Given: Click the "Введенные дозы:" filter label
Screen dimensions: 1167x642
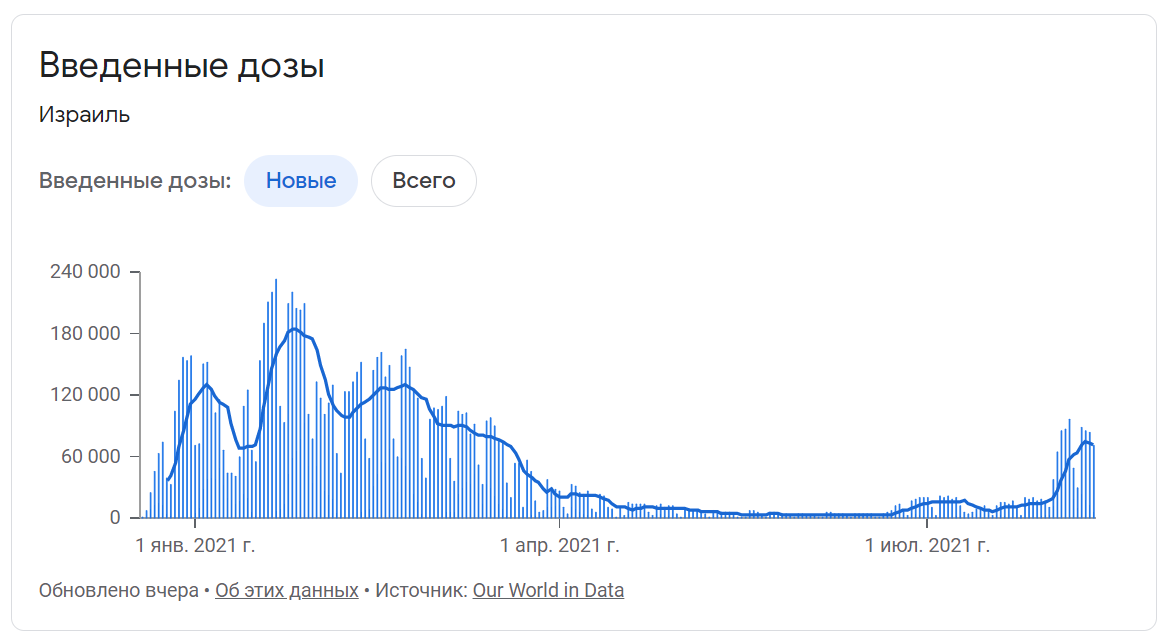Looking at the screenshot, I should click(135, 181).
